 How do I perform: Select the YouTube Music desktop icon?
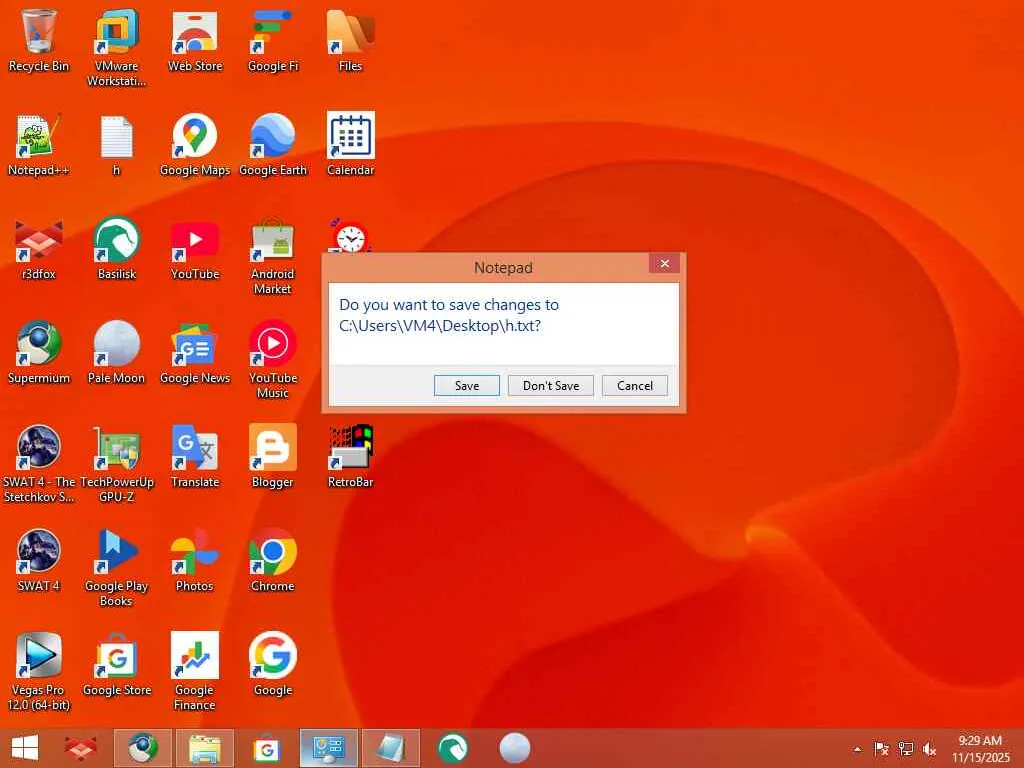[x=273, y=359]
